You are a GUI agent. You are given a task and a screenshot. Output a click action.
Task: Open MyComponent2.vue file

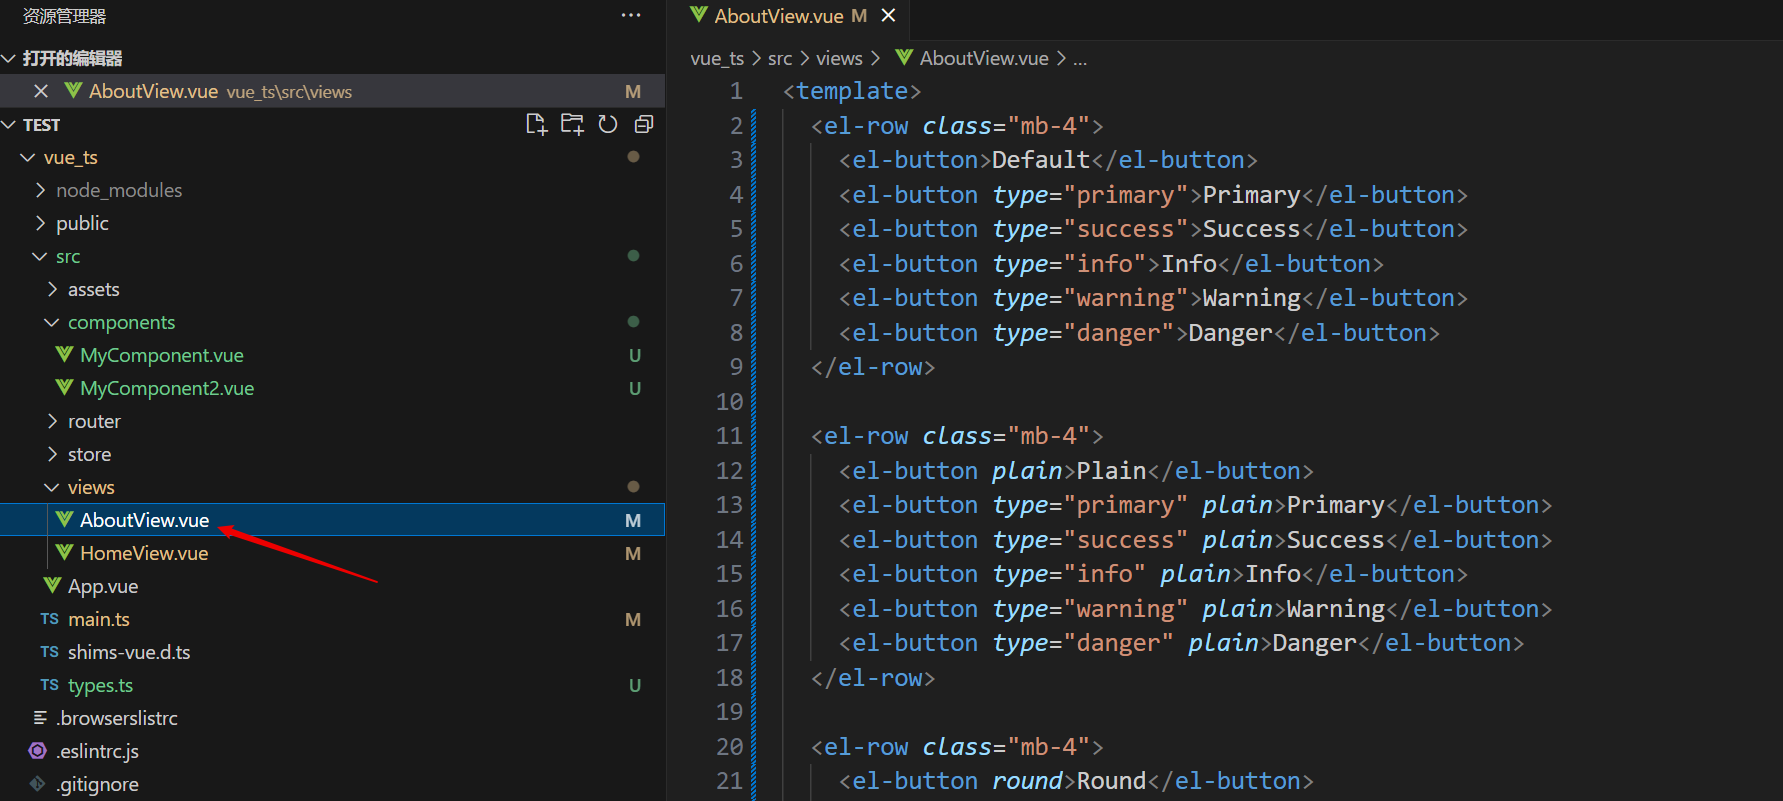pos(167,388)
